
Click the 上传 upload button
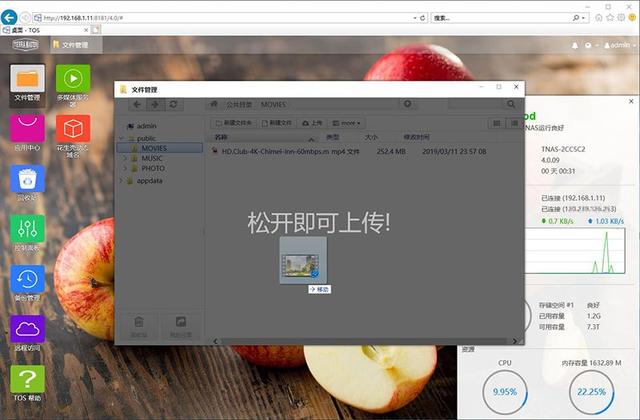(312, 123)
